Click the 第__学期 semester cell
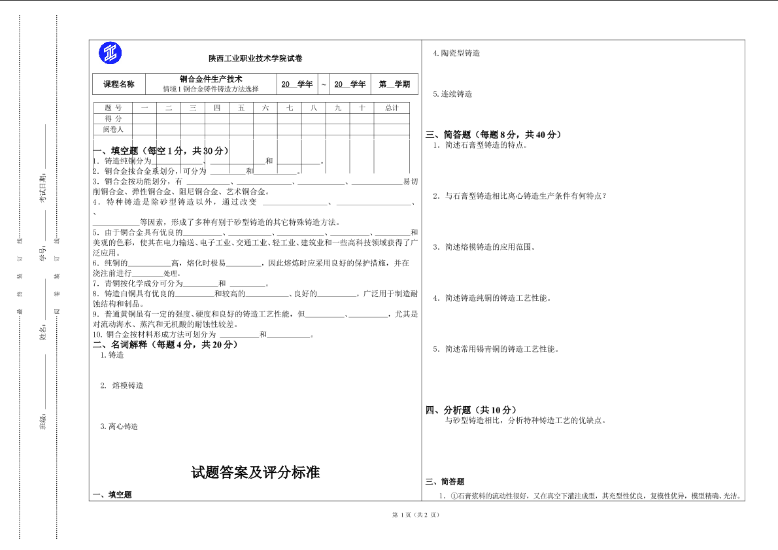 click(x=394, y=84)
